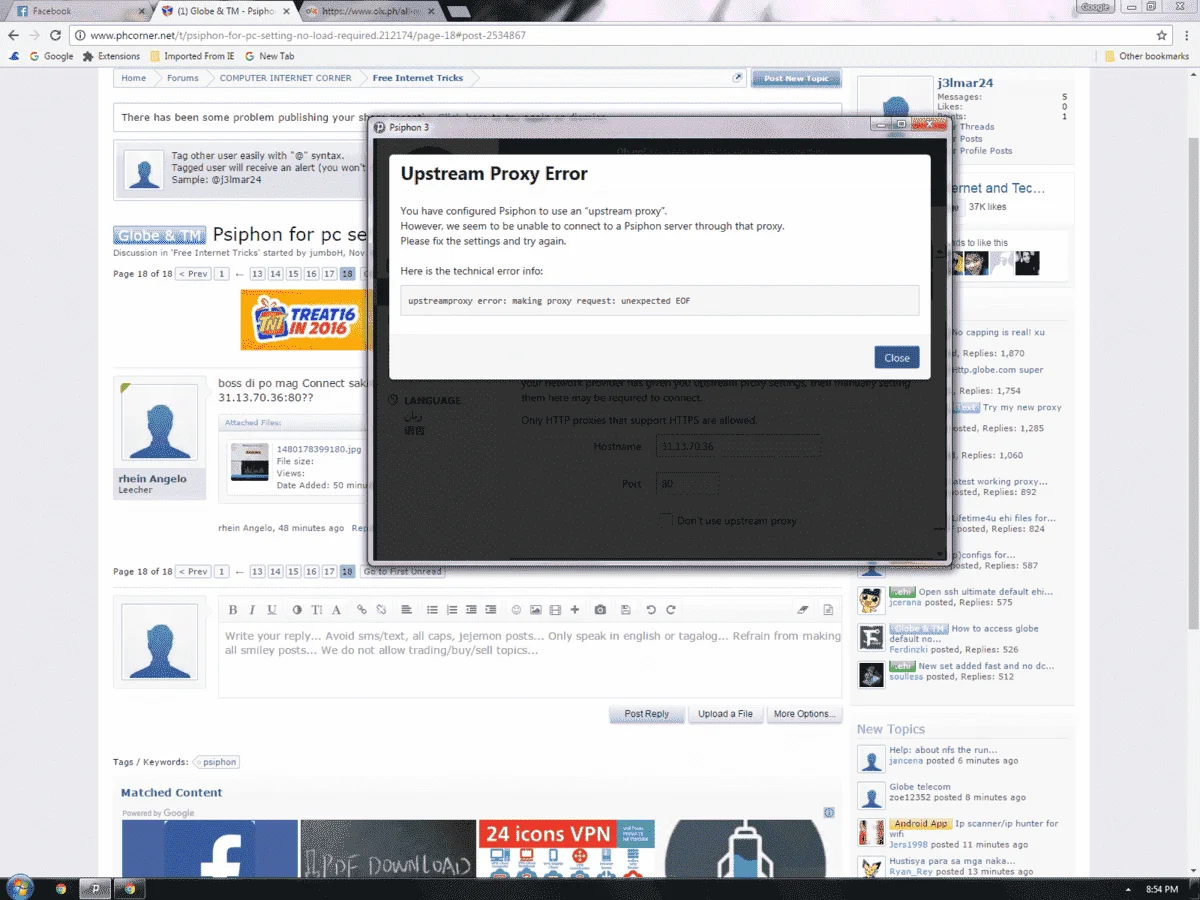Click the plus insert icon in editor
1200x900 pixels.
point(574,610)
